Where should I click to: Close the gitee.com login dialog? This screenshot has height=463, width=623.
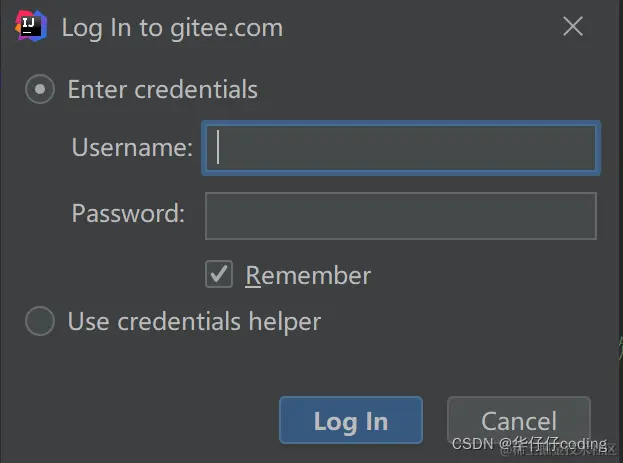(x=573, y=26)
